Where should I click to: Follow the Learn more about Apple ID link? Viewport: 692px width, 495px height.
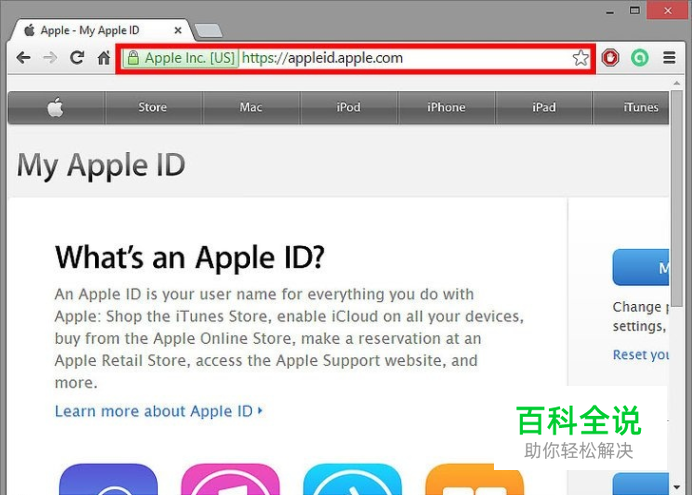pos(158,411)
